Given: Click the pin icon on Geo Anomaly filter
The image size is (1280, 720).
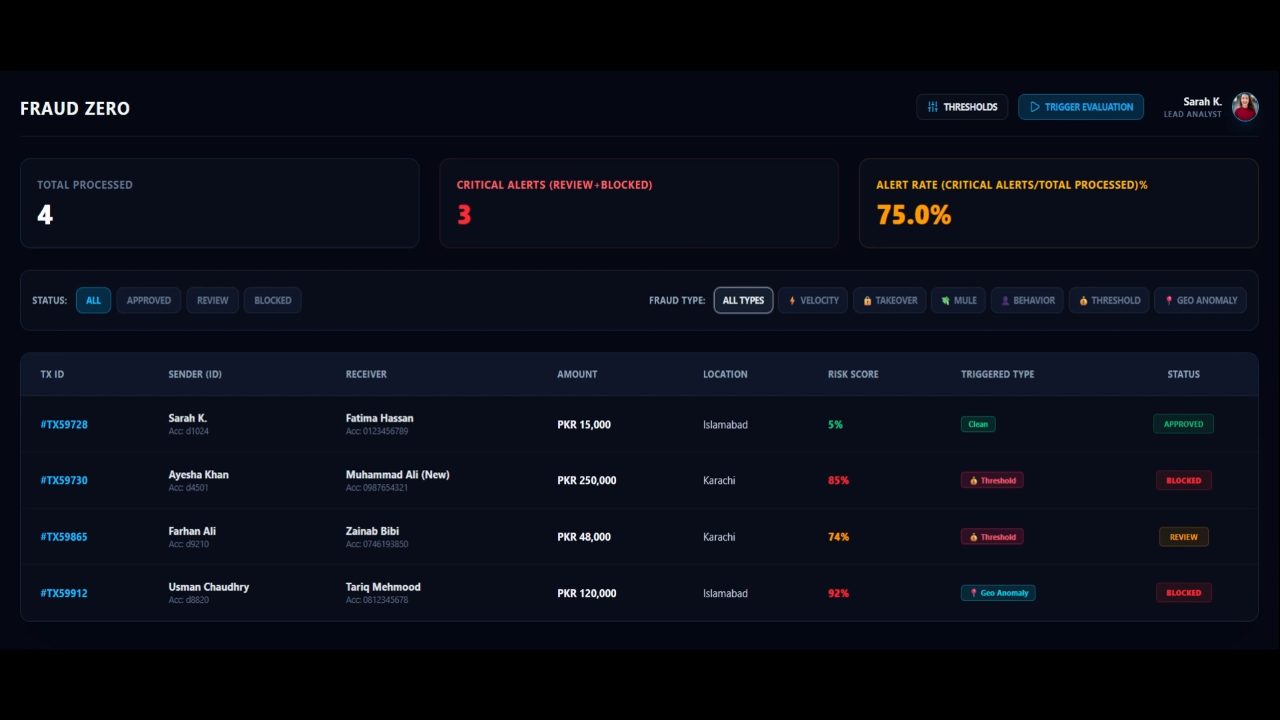Looking at the screenshot, I should click(1169, 300).
